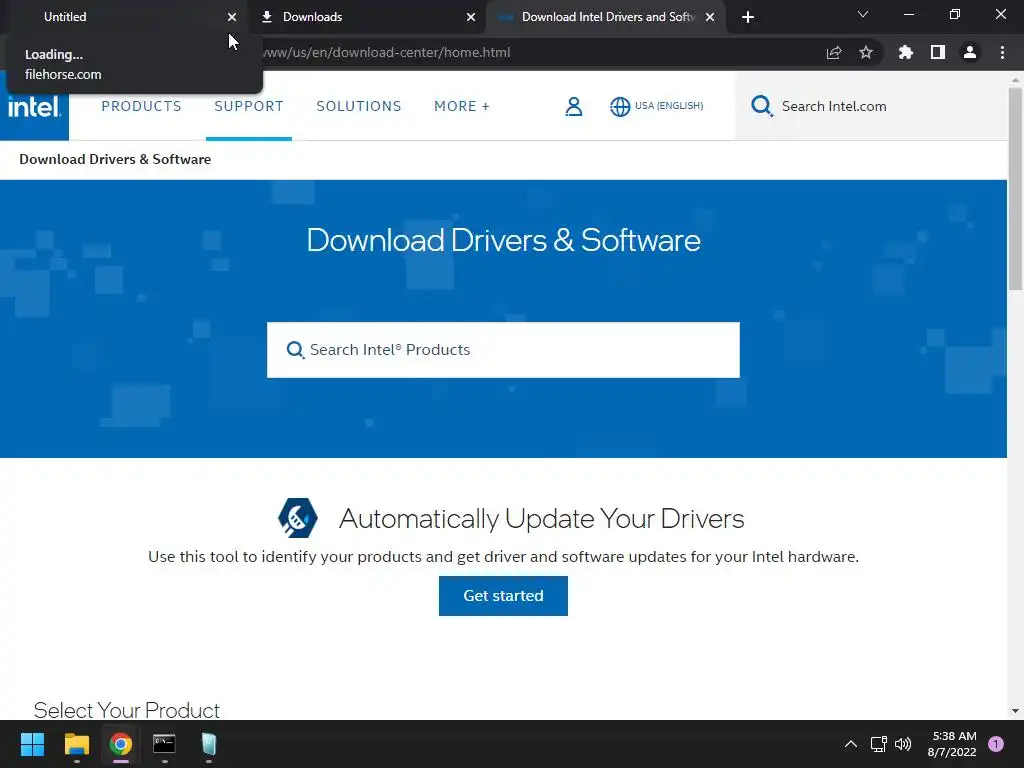The width and height of the screenshot is (1024, 768).
Task: Click the Get started button
Action: [504, 596]
